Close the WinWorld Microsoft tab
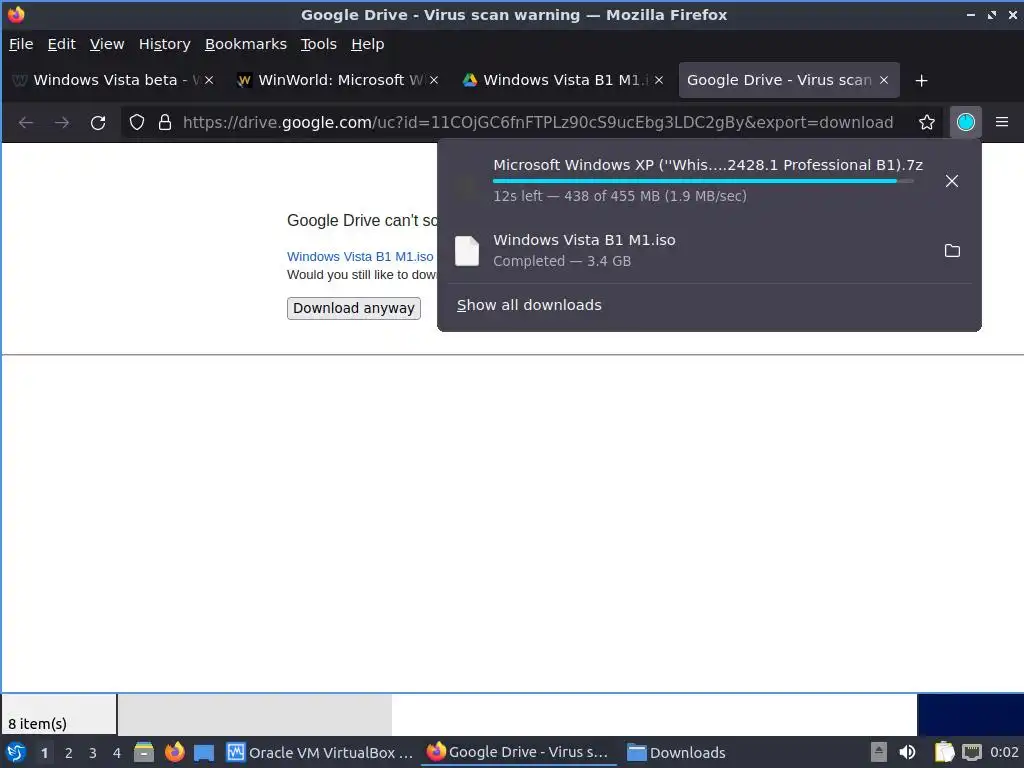 (434, 80)
